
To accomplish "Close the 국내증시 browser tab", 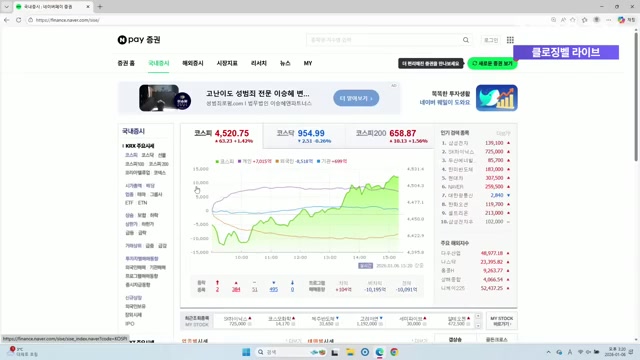I will point(88,7).
